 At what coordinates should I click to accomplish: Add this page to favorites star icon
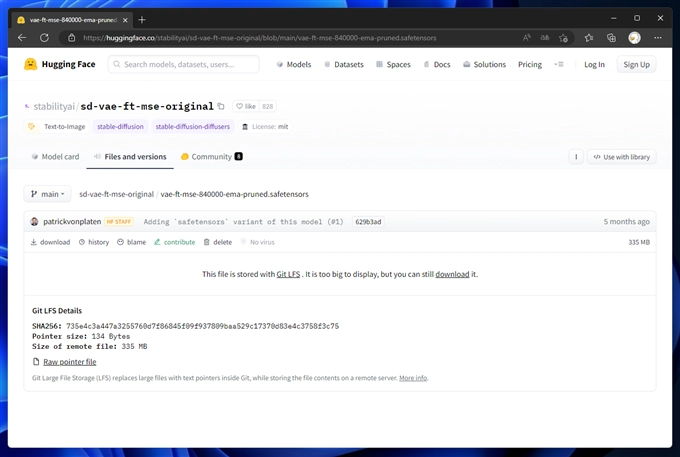(563, 38)
